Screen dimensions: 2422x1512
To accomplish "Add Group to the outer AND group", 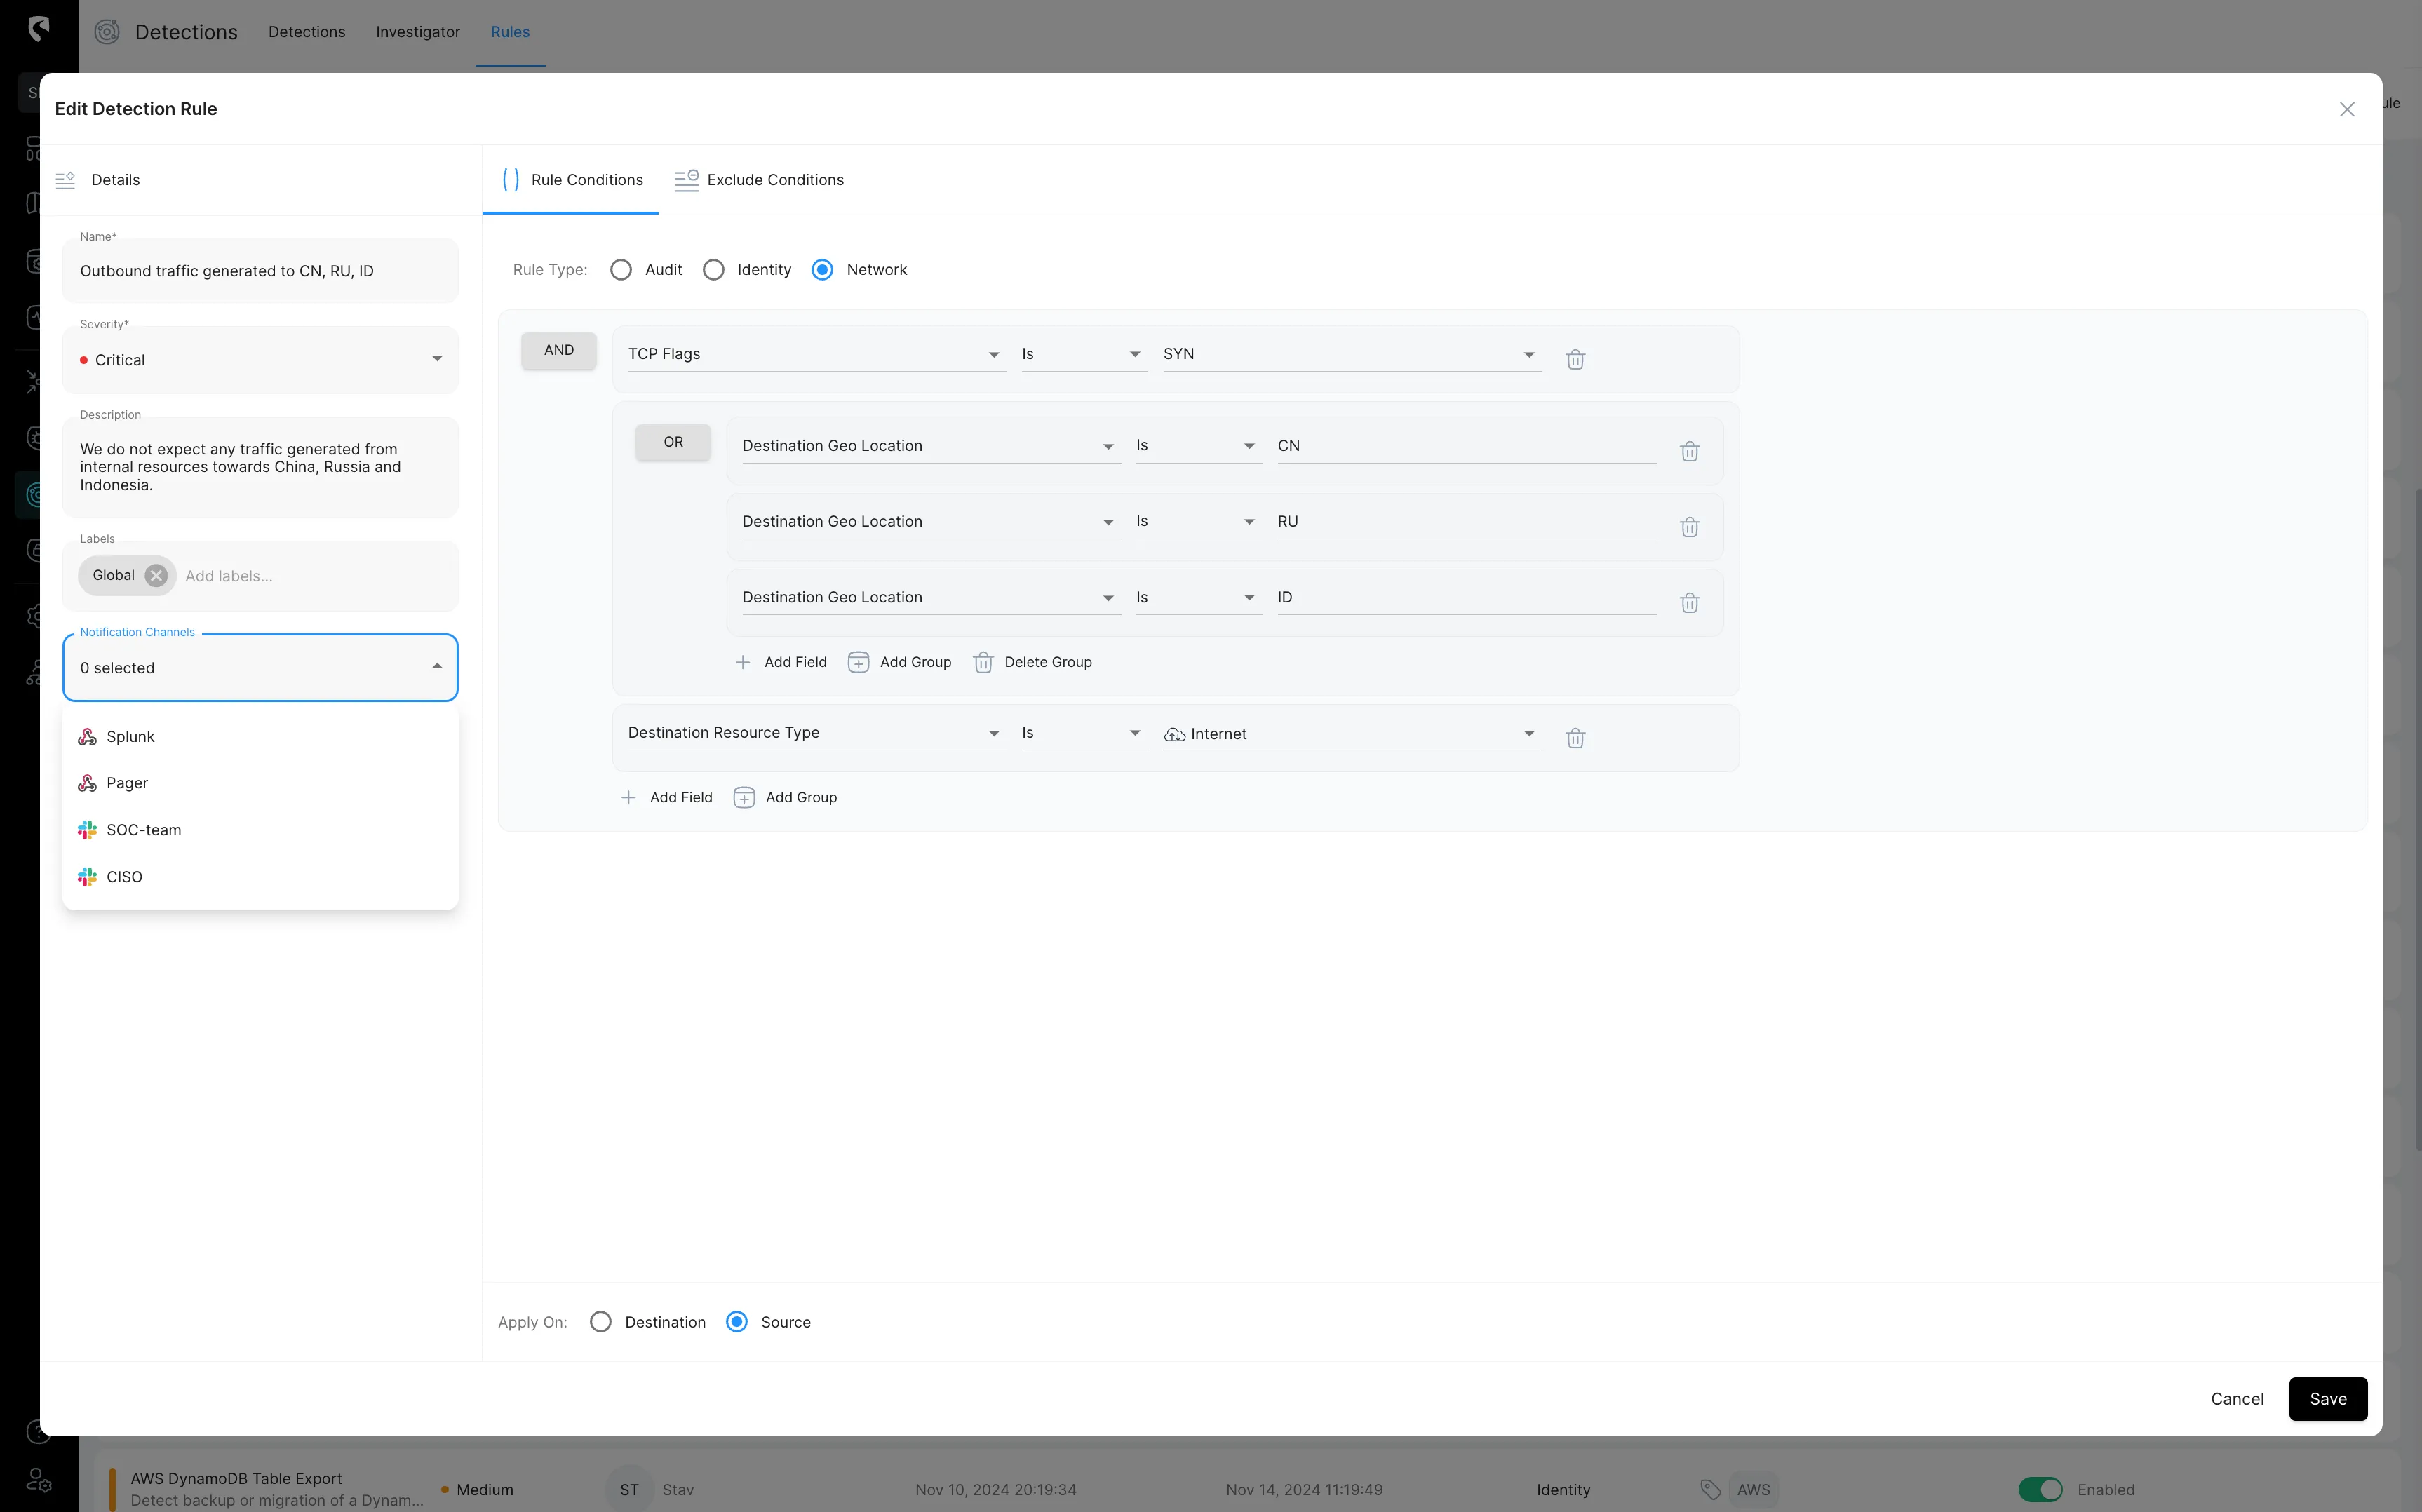I will 785,797.
